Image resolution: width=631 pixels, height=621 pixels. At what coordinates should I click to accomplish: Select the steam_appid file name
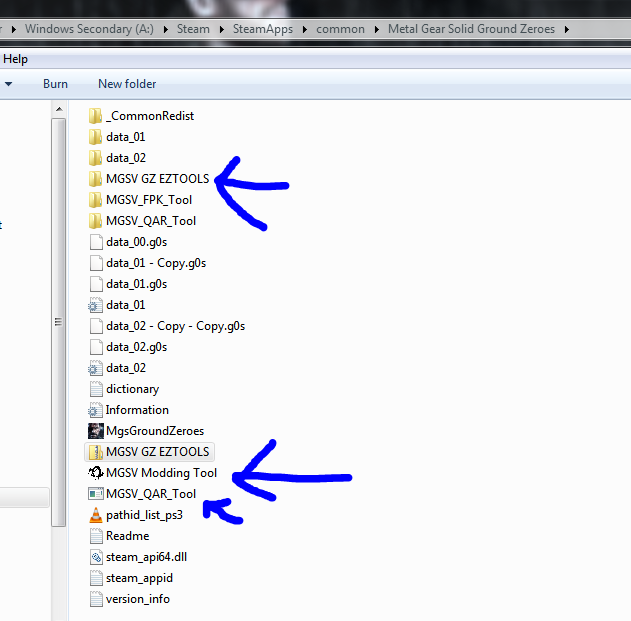point(139,578)
